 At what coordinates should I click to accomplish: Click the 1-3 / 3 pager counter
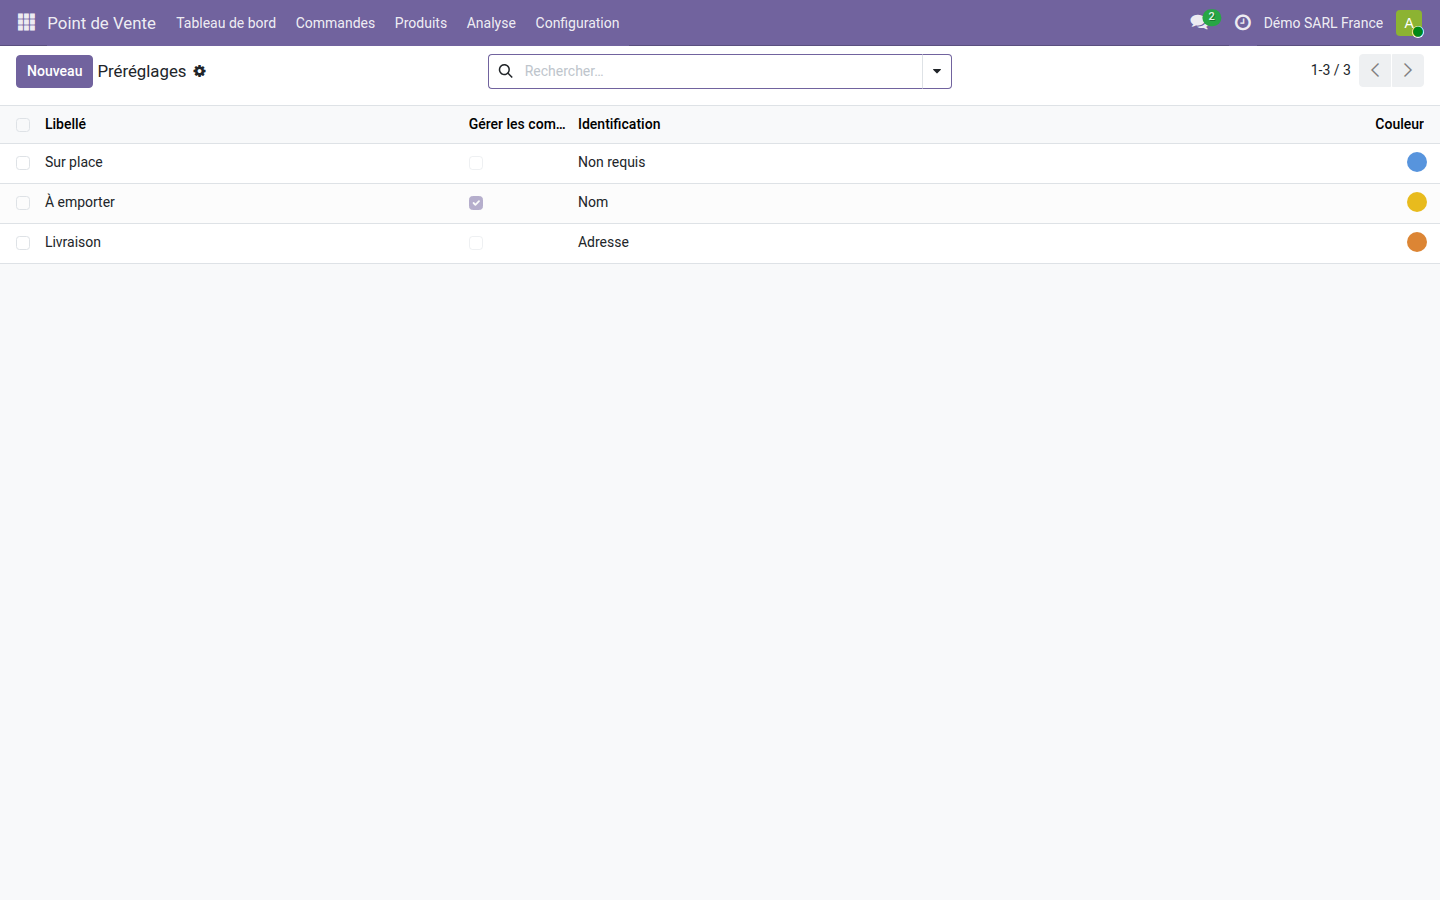click(1331, 70)
